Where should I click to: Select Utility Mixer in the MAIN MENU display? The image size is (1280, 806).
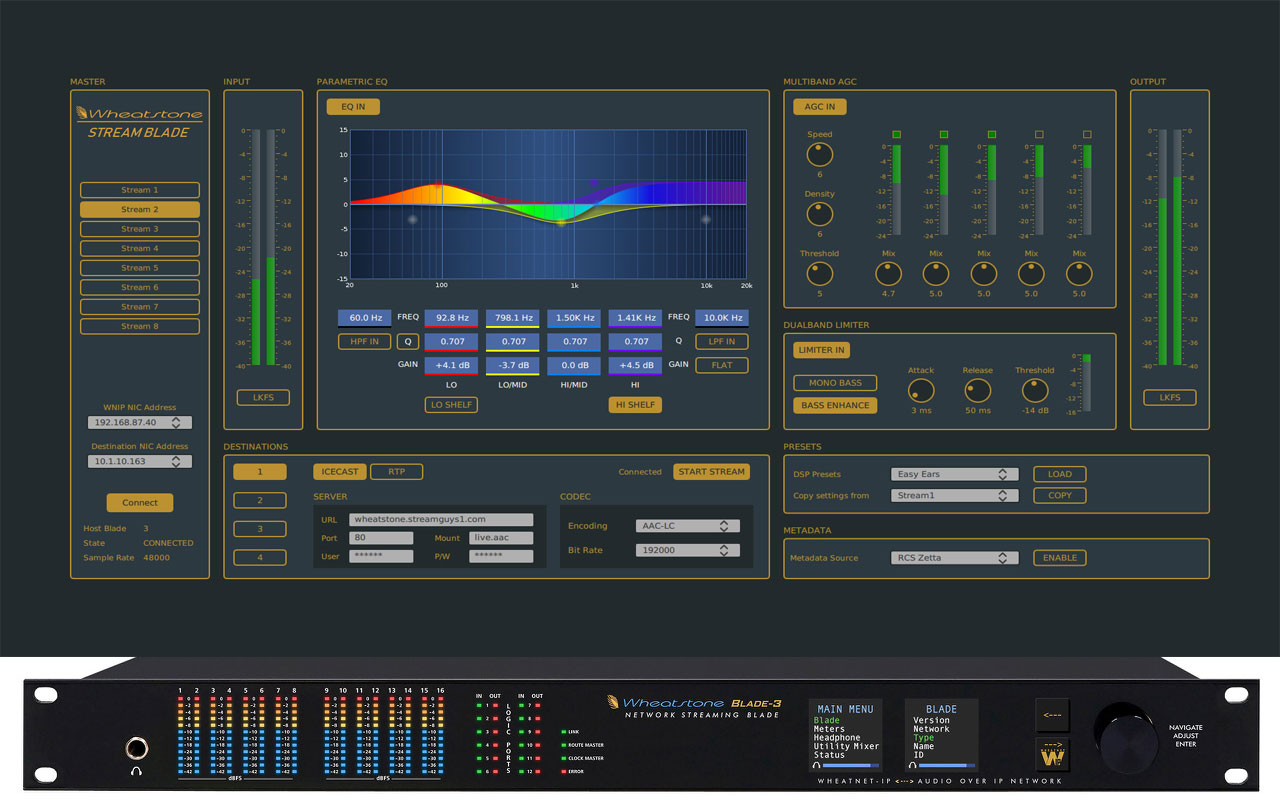pyautogui.click(x=846, y=747)
